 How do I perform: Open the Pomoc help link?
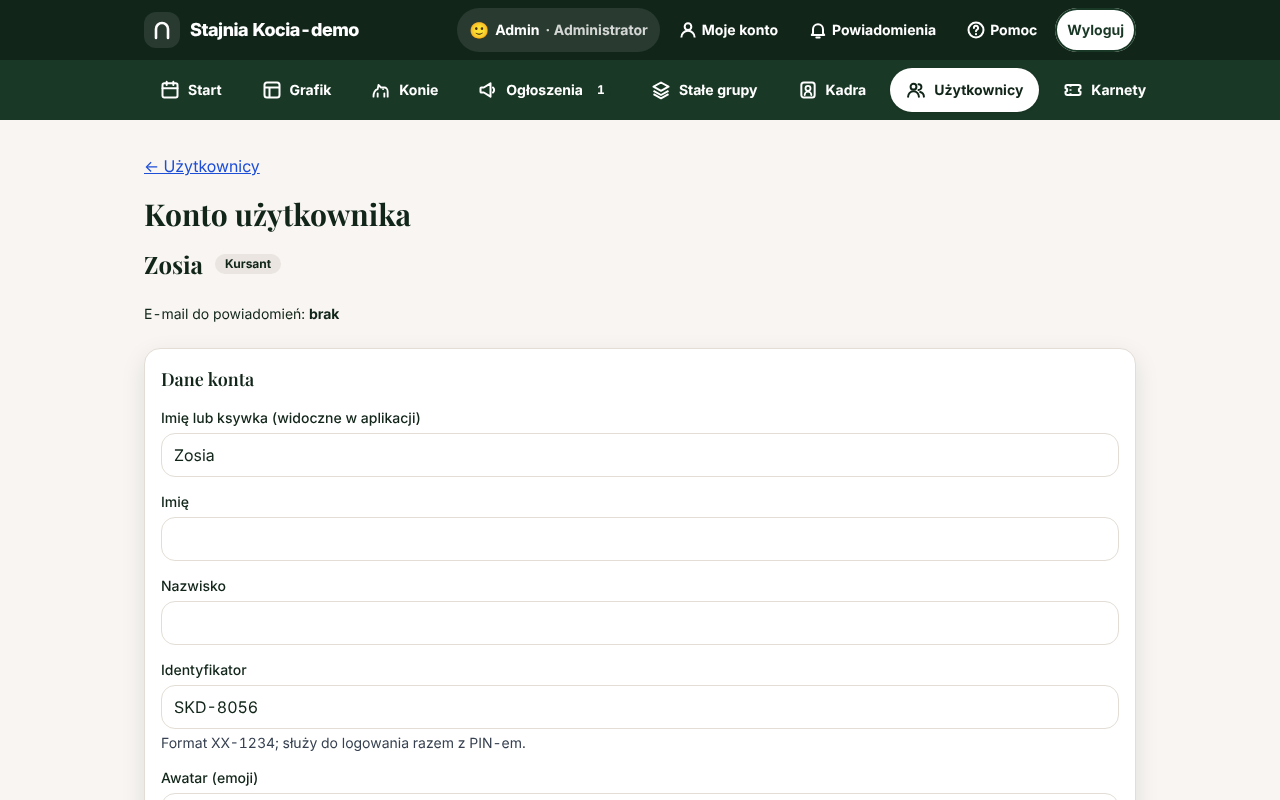click(1002, 30)
